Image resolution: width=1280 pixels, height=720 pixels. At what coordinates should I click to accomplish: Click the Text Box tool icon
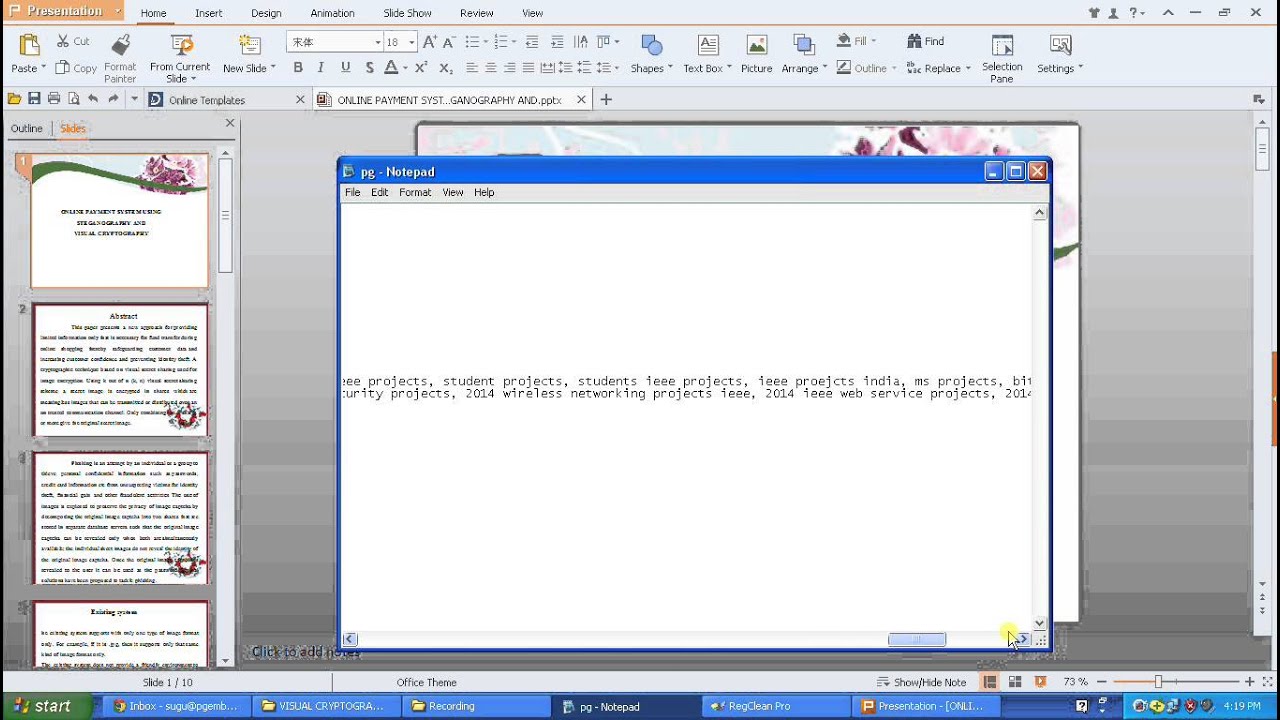(708, 46)
